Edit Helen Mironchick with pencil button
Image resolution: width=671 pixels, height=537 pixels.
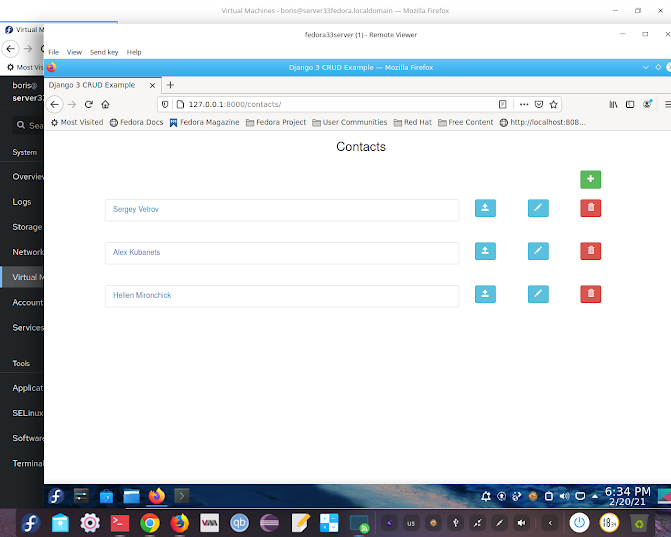pos(538,294)
